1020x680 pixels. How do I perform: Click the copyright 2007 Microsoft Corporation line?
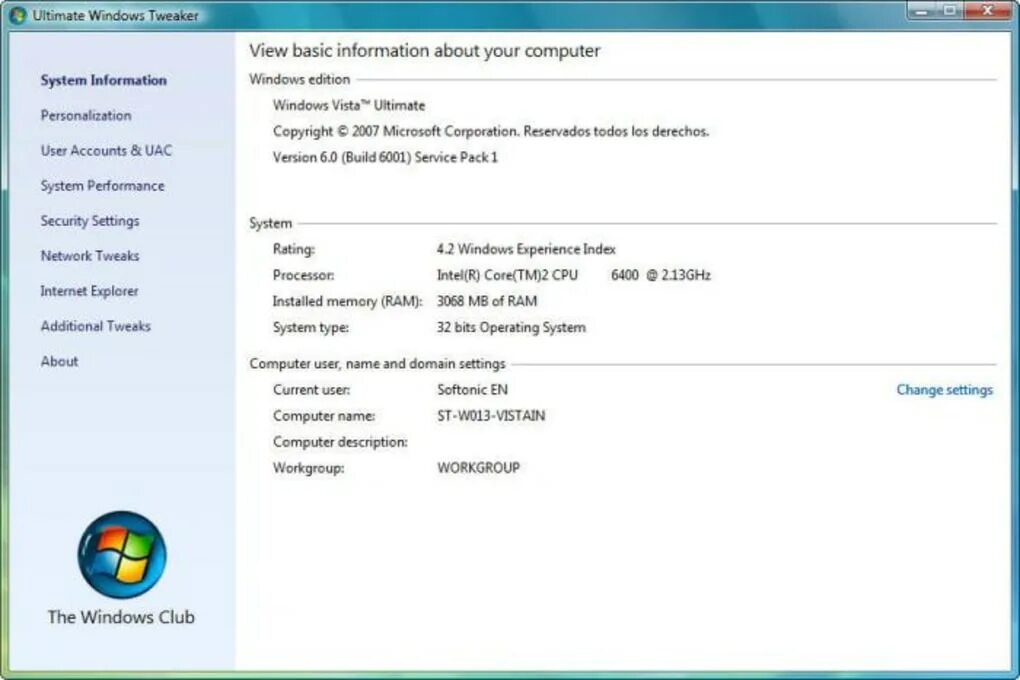pyautogui.click(x=490, y=131)
